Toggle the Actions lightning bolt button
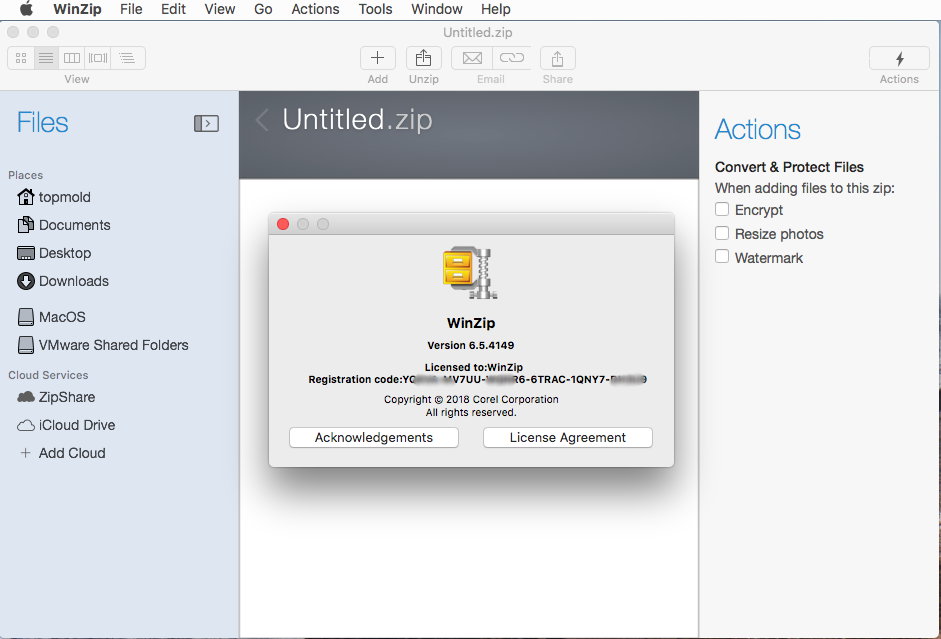 (x=899, y=58)
